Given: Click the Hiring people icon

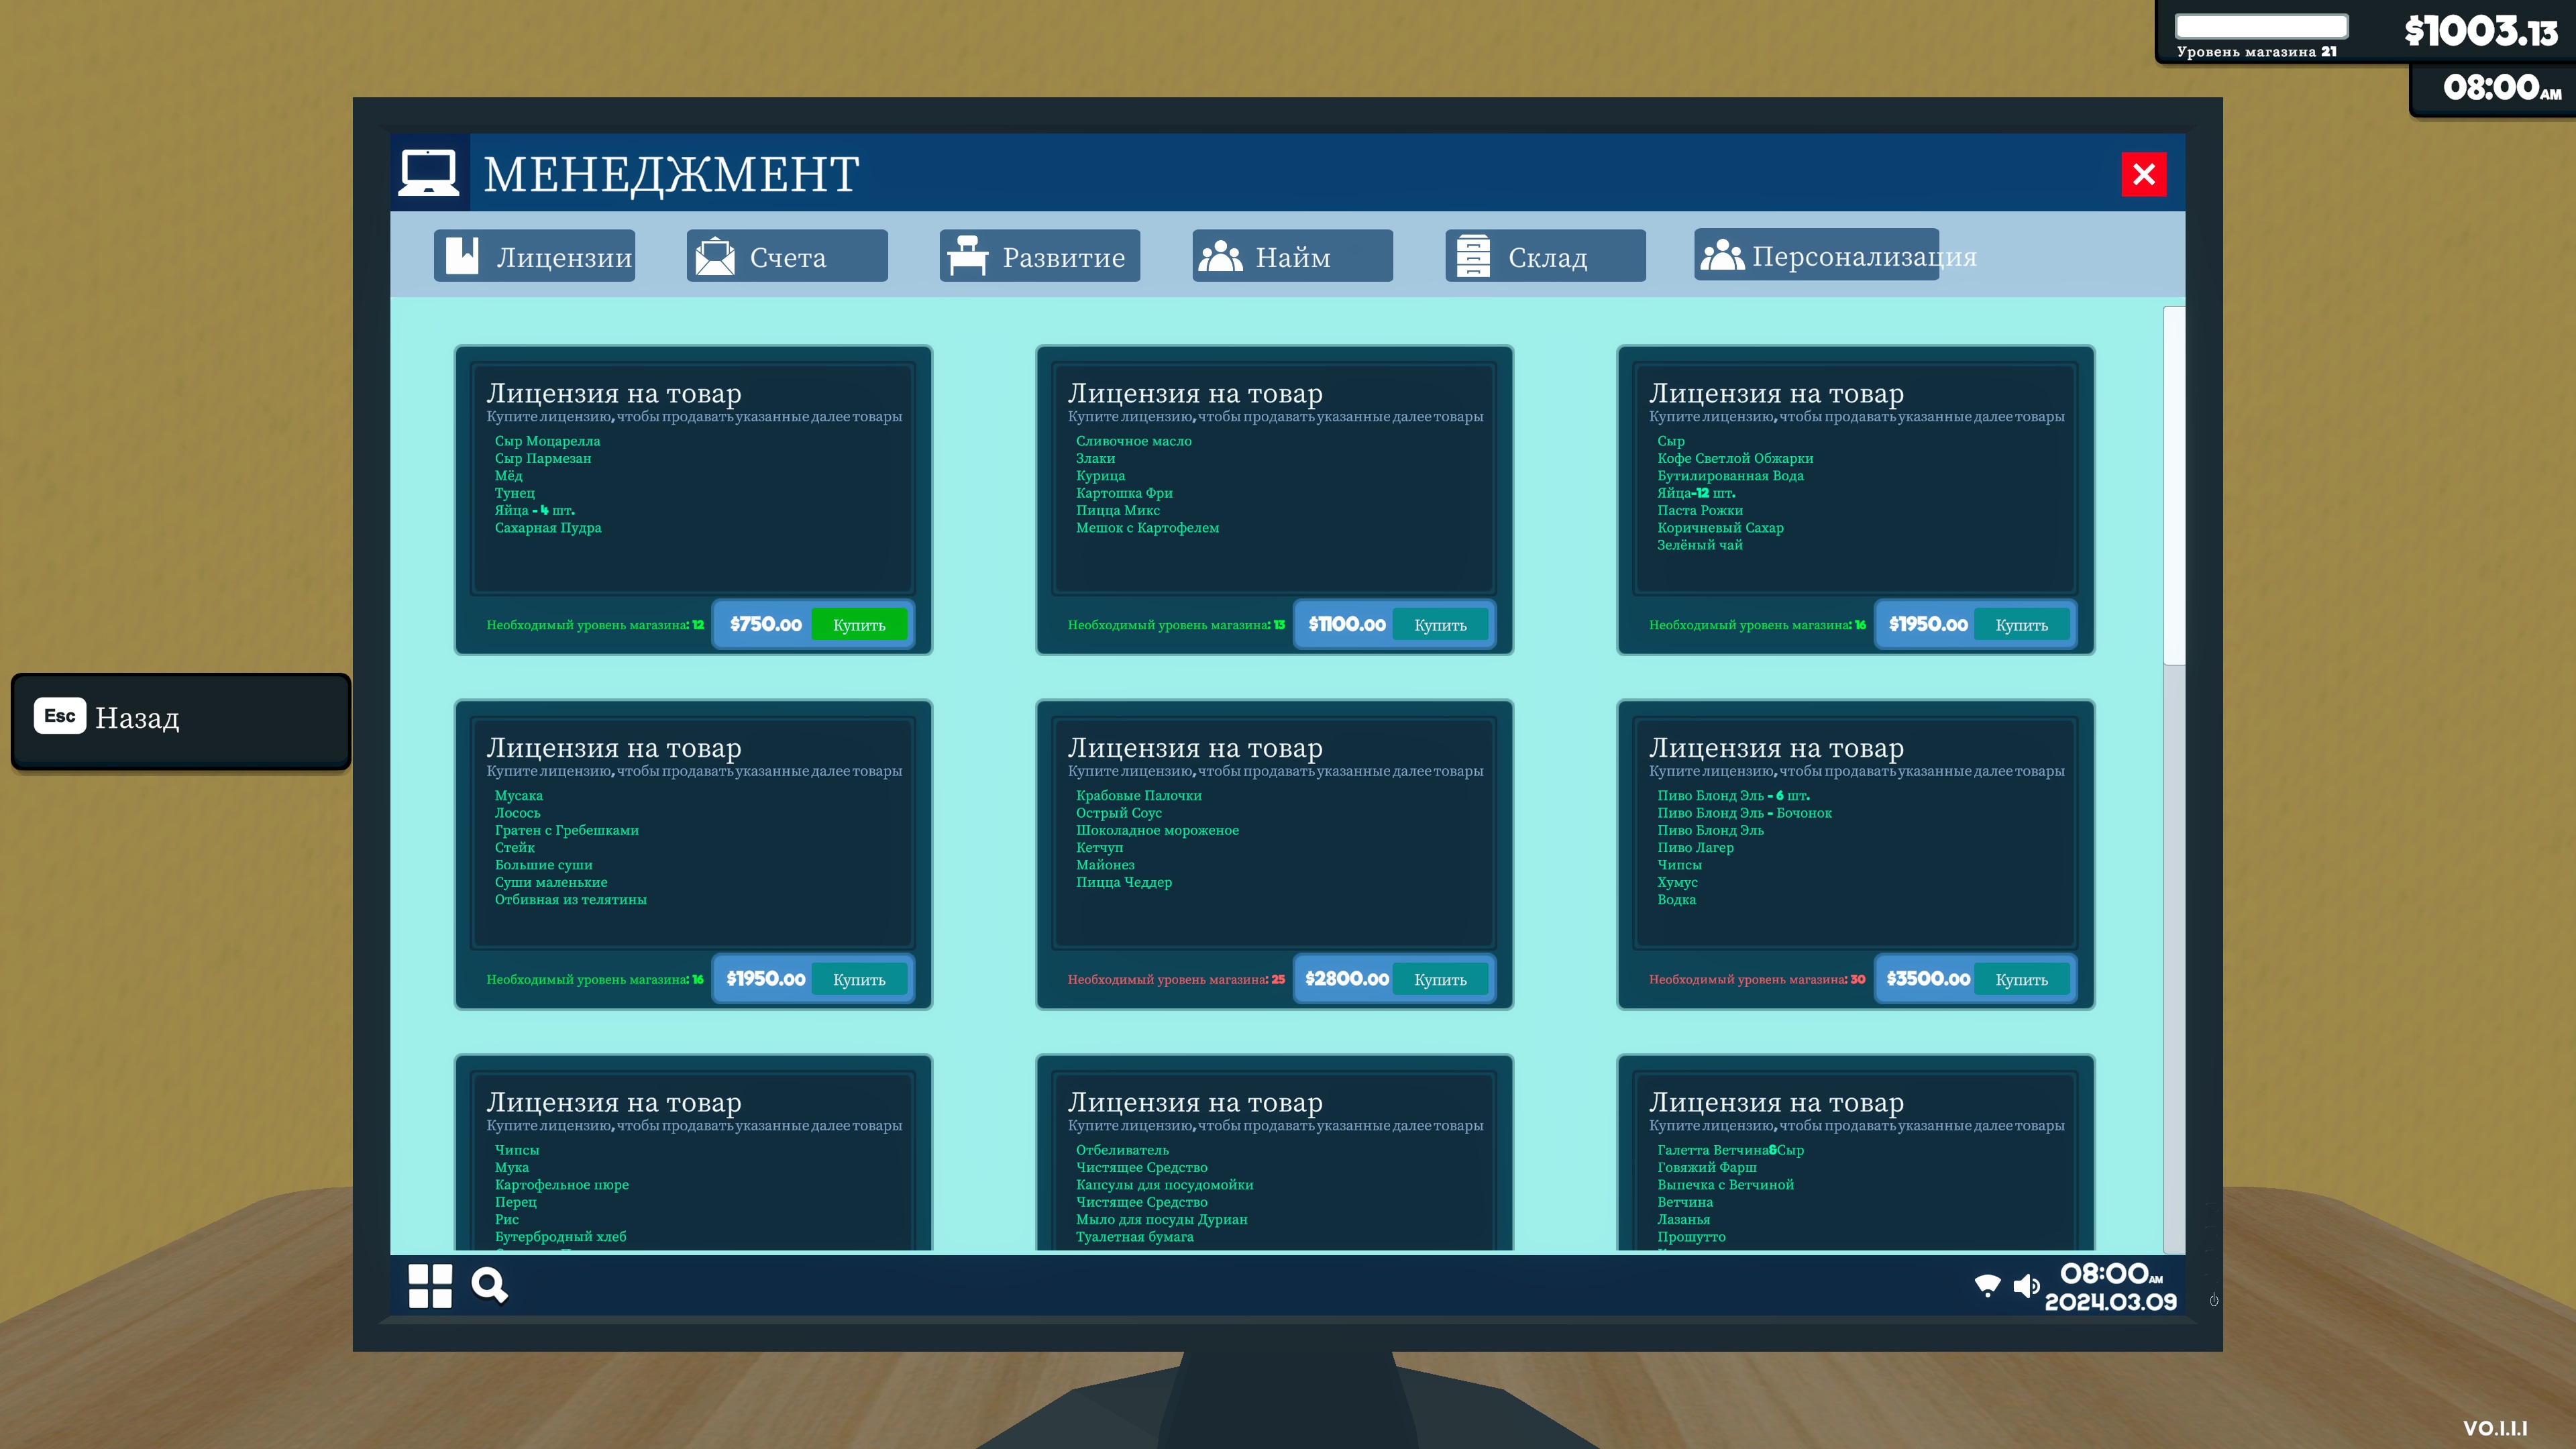Looking at the screenshot, I should 1220,256.
